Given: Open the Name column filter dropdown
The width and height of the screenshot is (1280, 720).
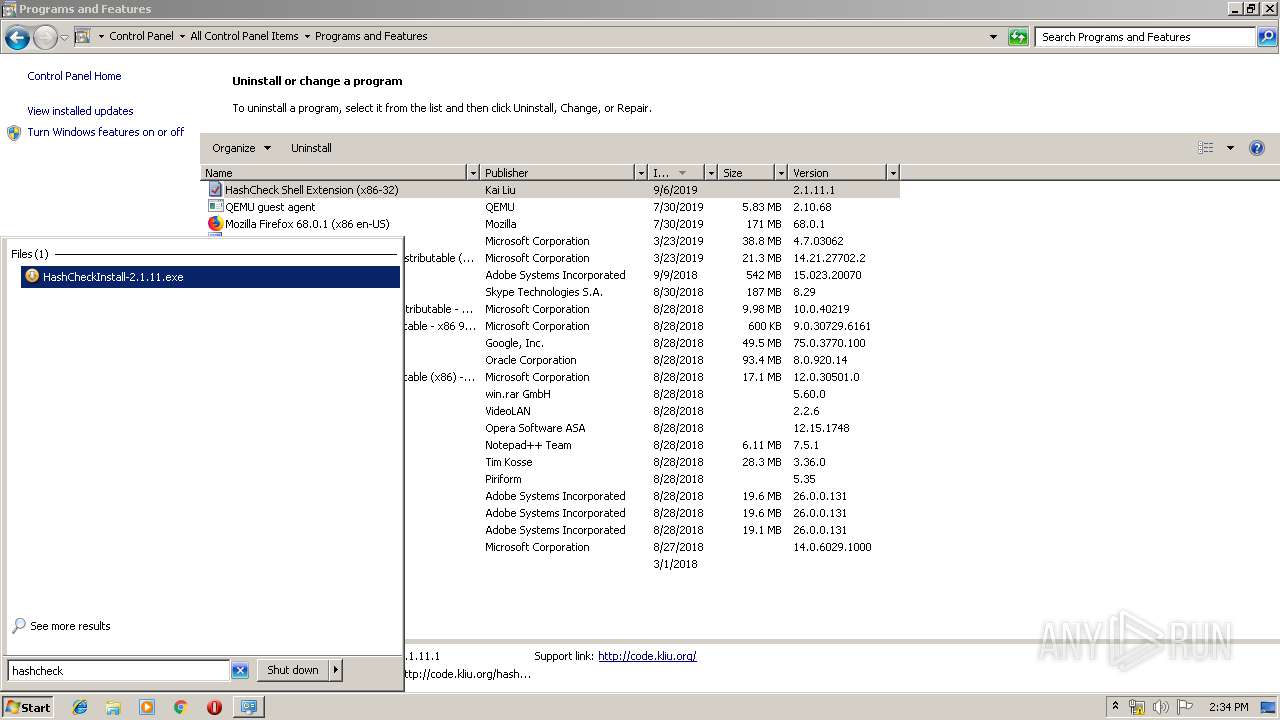Looking at the screenshot, I should coord(473,173).
